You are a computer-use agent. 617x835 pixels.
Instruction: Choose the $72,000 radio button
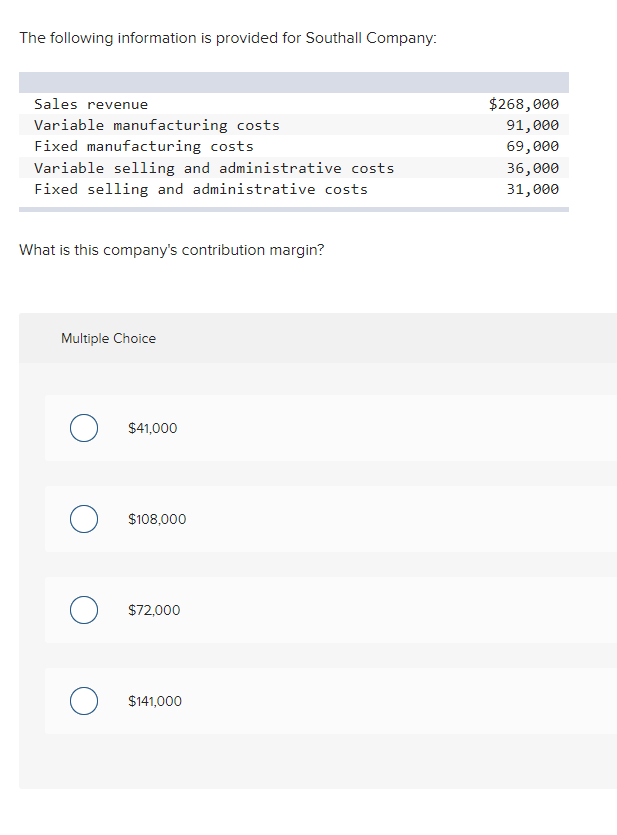[x=84, y=610]
